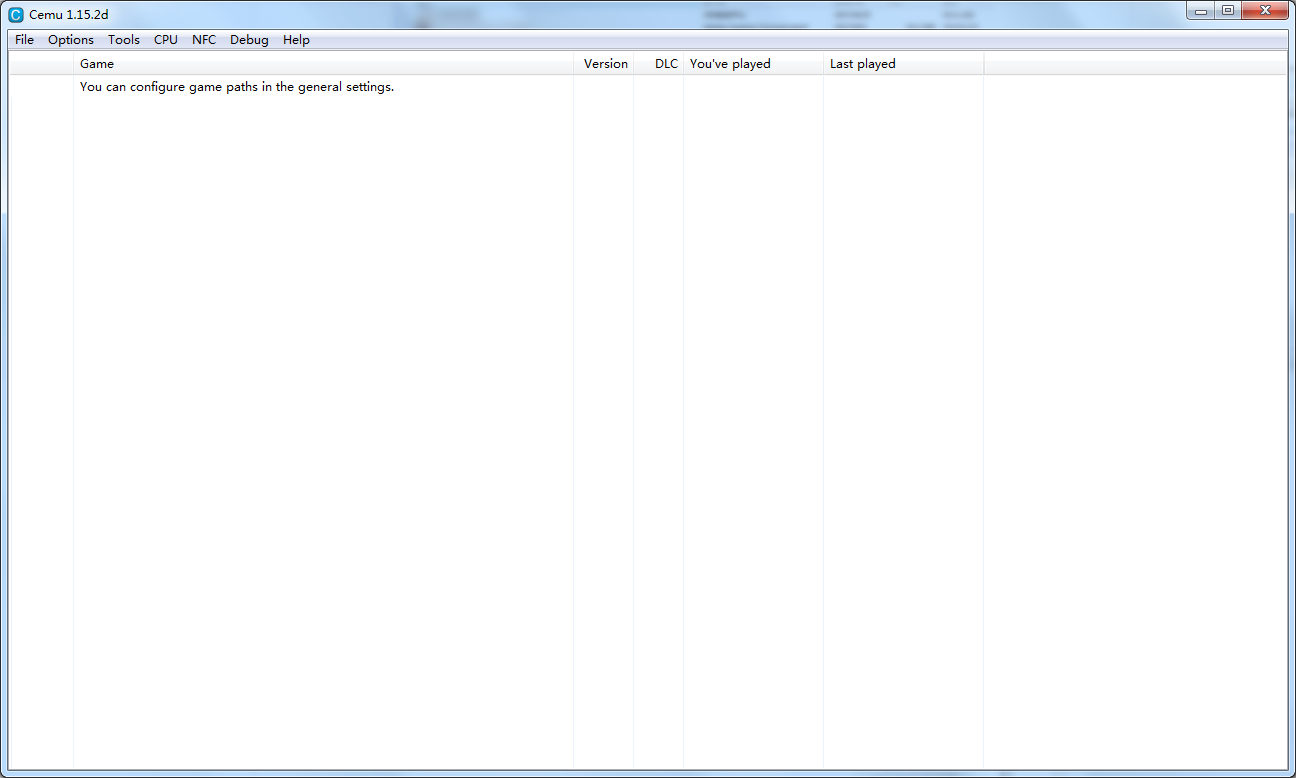Sort by You've played column header
The height and width of the screenshot is (778, 1296).
pos(753,64)
